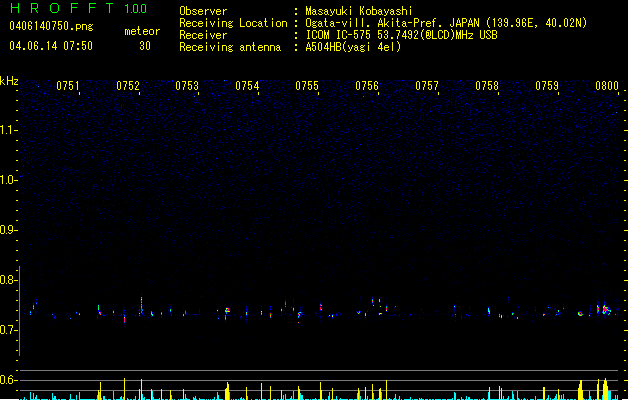Click the date 04.06.14 07:50

[51, 46]
